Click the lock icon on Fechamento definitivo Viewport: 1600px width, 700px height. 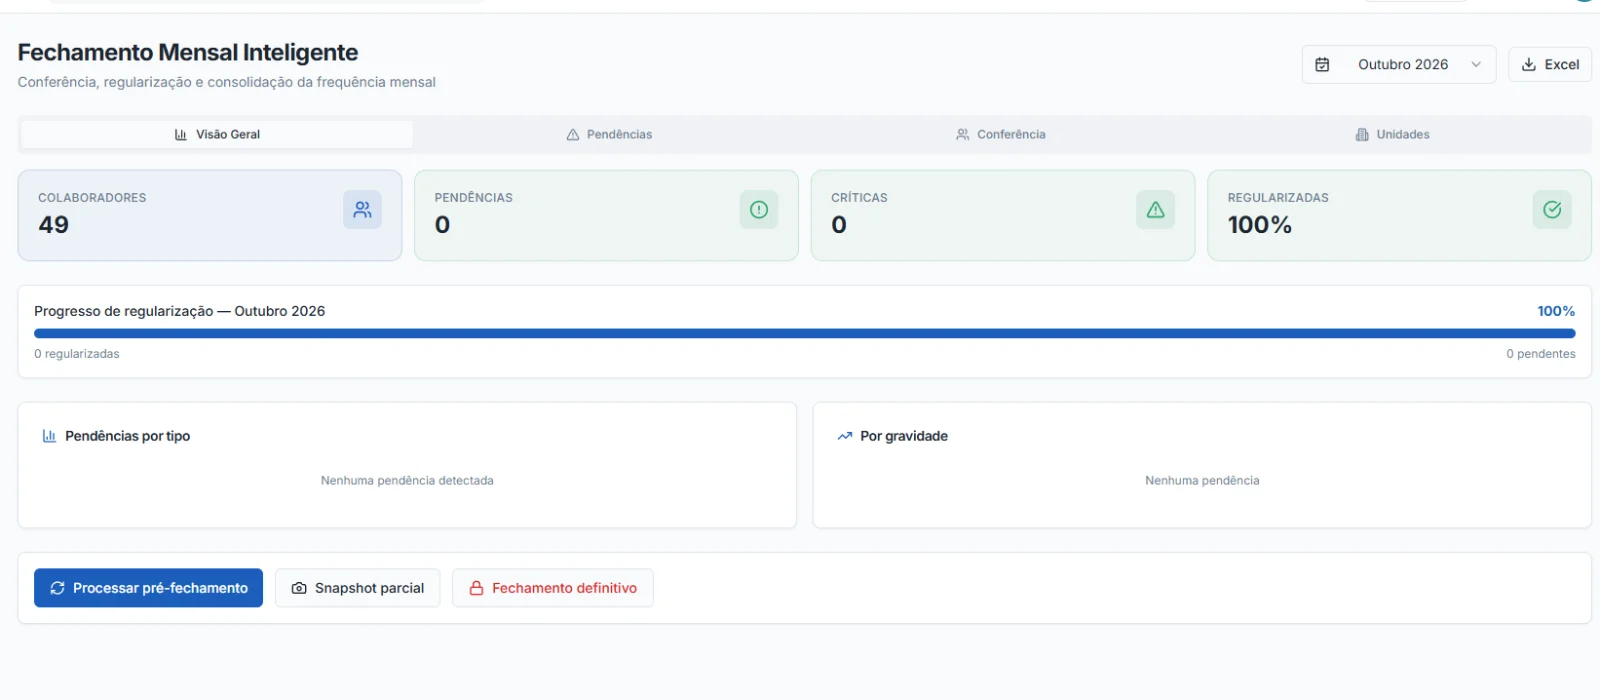[x=477, y=588]
